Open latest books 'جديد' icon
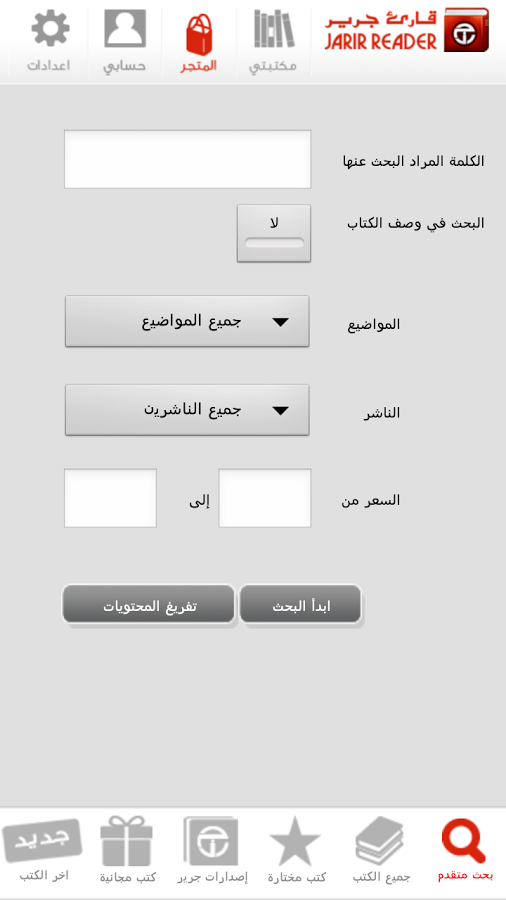This screenshot has height=900, width=506. 42,840
